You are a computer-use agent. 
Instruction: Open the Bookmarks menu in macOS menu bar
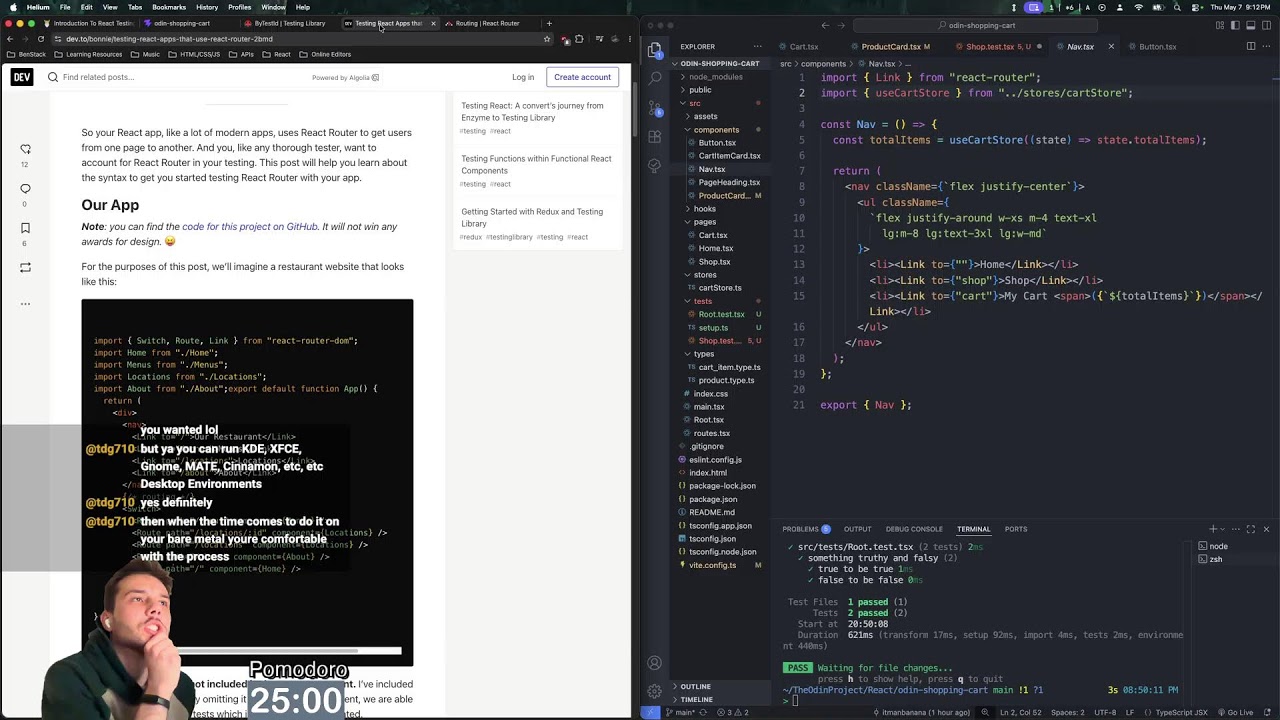(x=169, y=7)
